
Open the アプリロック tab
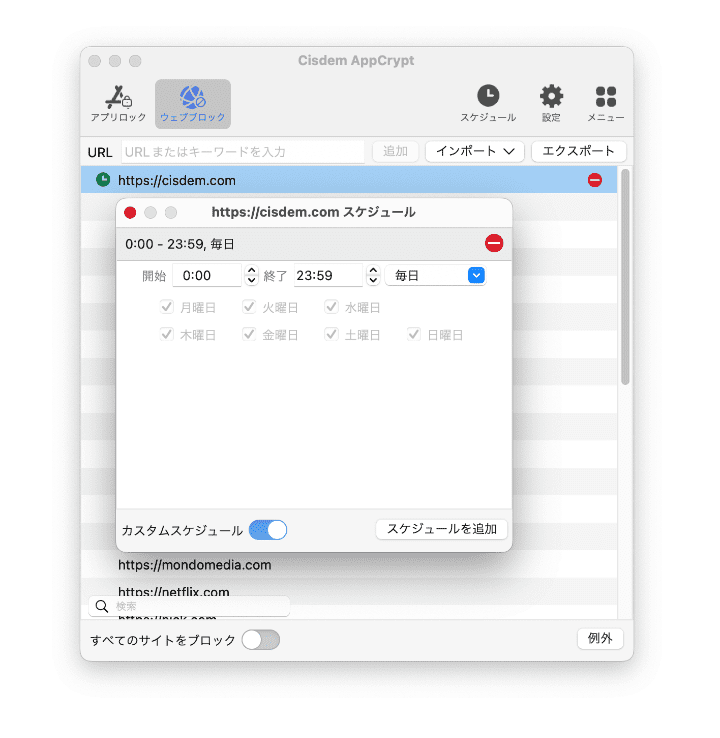[118, 104]
